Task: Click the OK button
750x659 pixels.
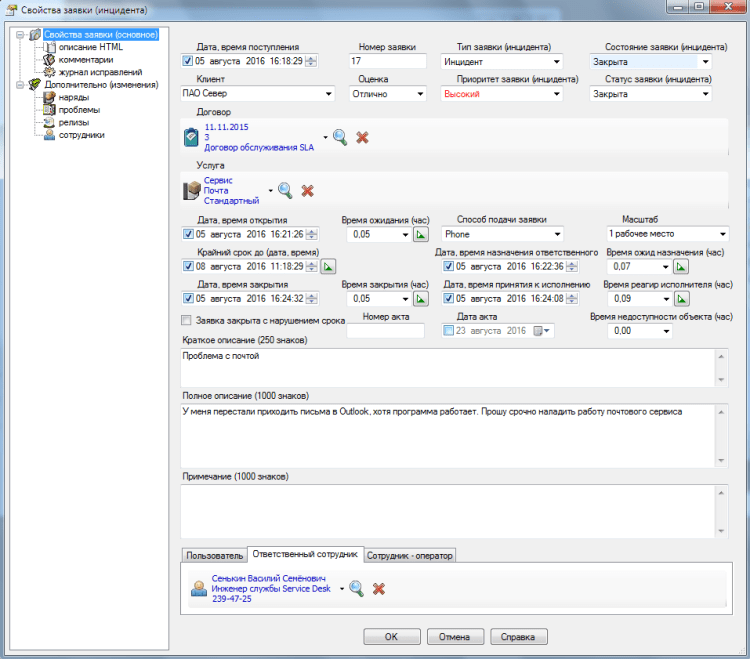Action: click(392, 637)
